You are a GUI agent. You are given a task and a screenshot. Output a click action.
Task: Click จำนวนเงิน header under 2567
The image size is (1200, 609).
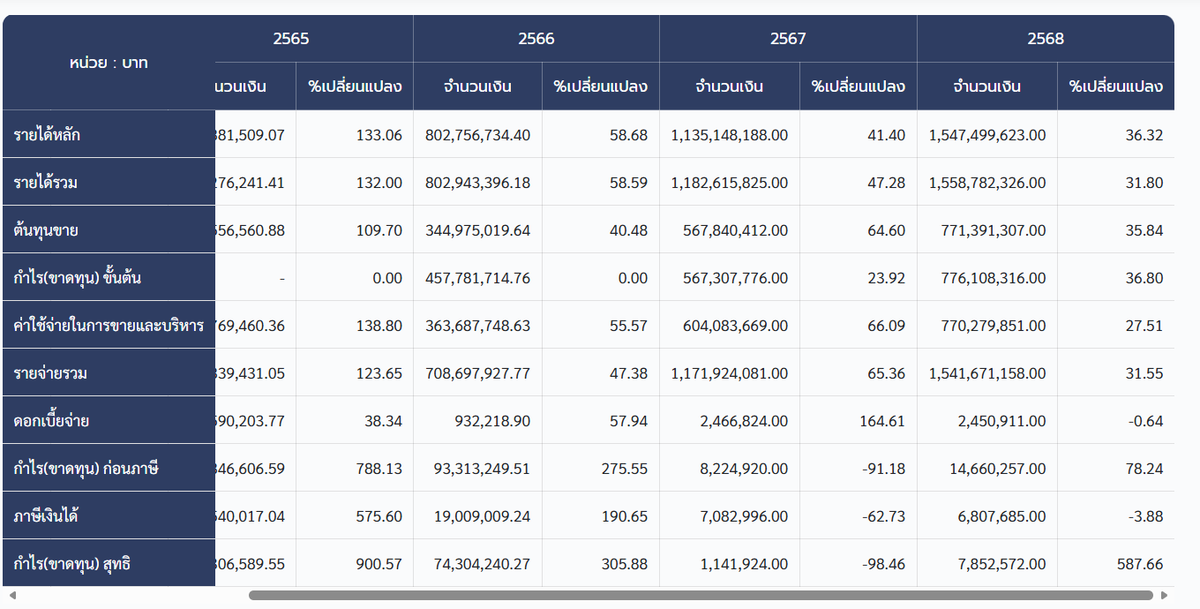[730, 86]
